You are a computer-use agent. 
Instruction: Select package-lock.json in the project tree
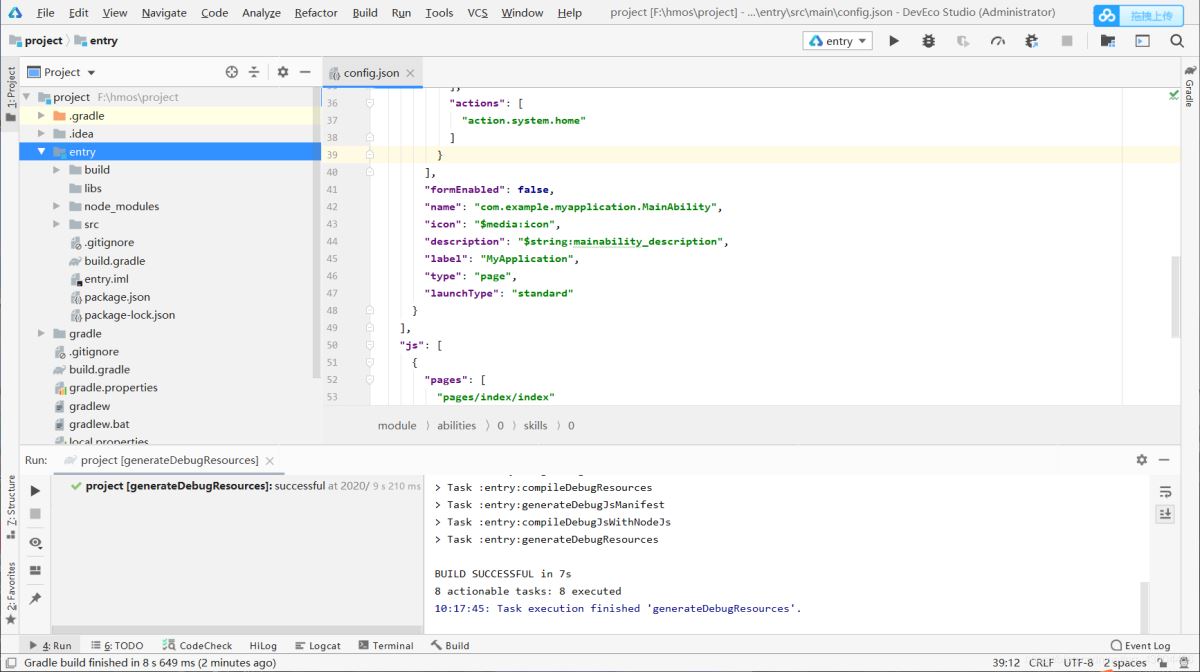(129, 315)
